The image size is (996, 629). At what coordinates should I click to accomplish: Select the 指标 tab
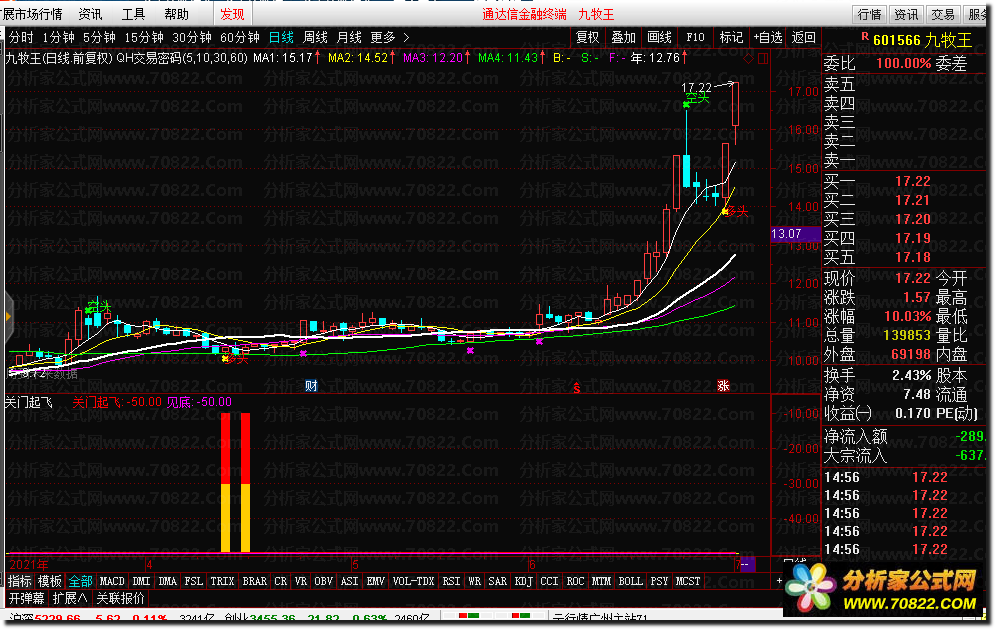pos(20,581)
